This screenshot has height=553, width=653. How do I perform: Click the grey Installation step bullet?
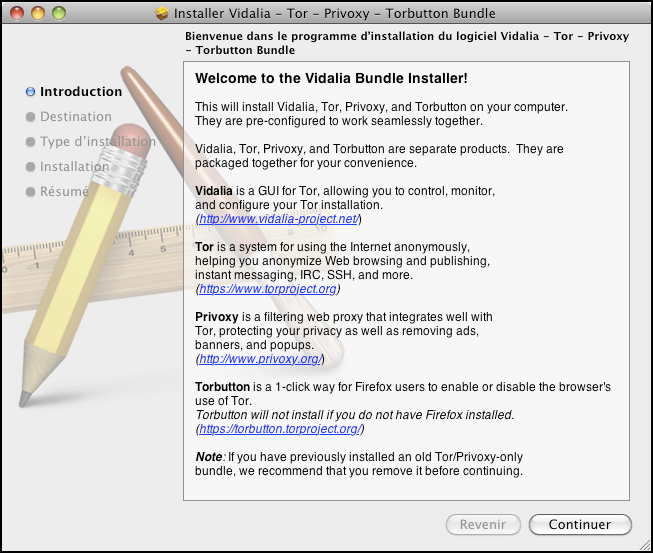30,167
